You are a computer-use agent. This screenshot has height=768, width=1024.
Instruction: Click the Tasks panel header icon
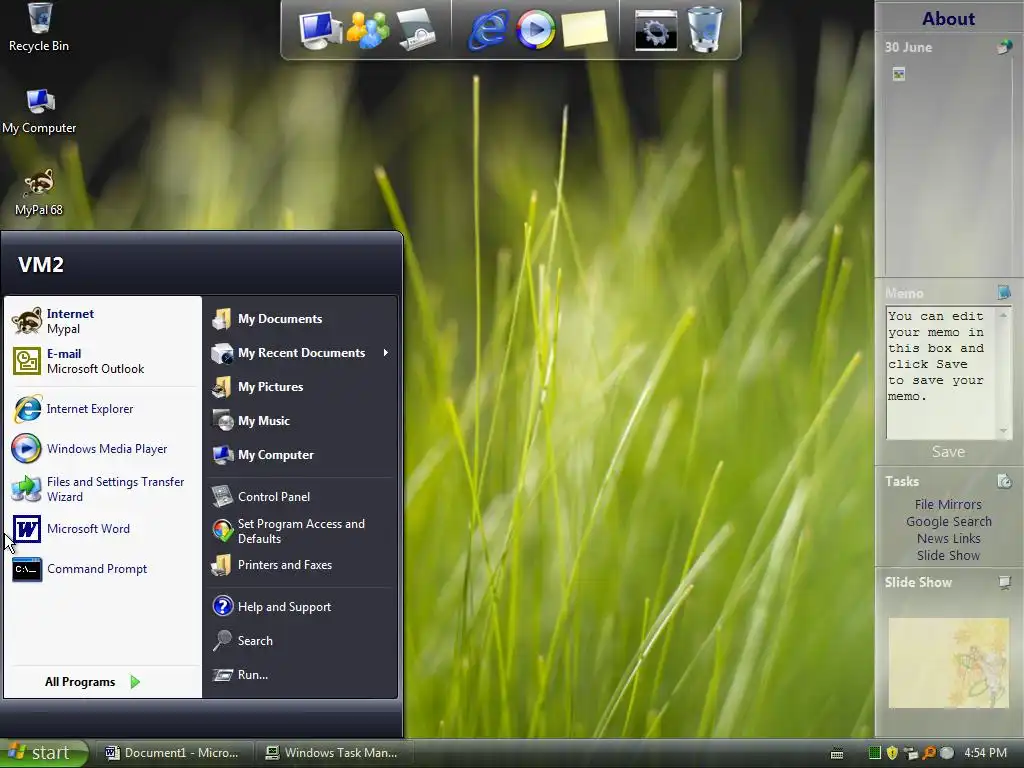(x=1004, y=481)
